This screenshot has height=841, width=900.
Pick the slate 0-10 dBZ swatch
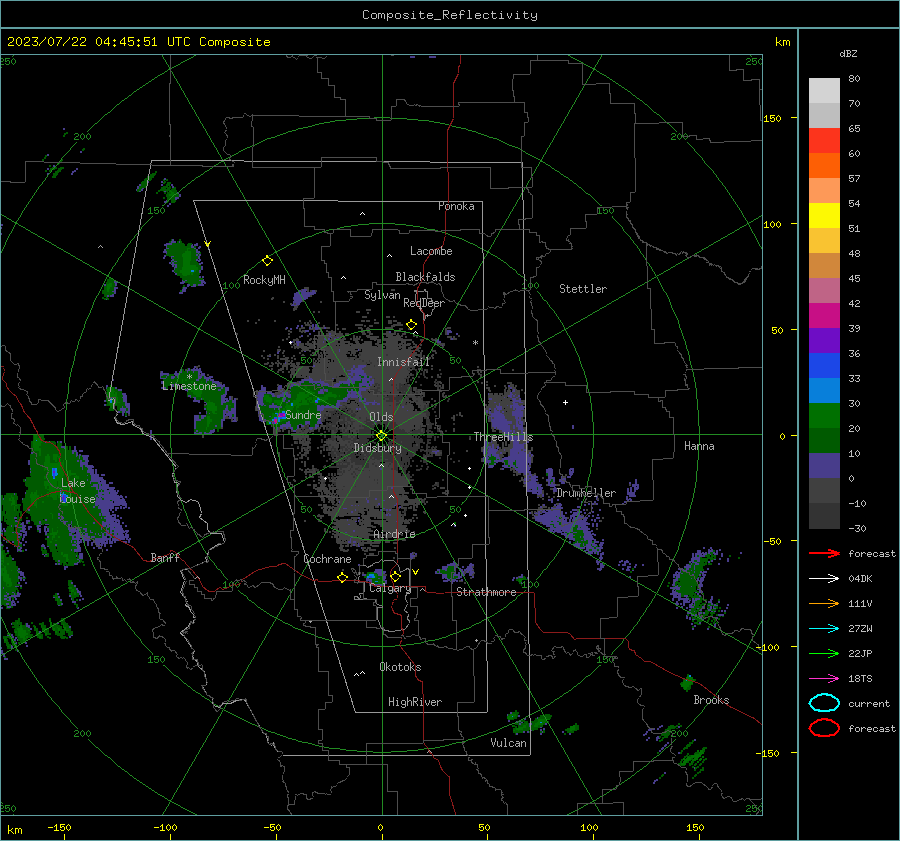(824, 466)
